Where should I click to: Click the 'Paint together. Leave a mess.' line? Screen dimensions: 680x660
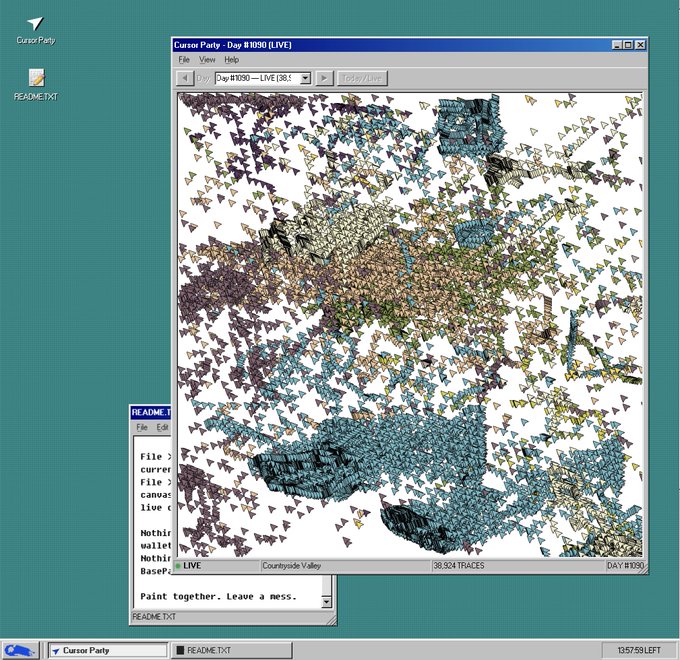click(x=219, y=596)
